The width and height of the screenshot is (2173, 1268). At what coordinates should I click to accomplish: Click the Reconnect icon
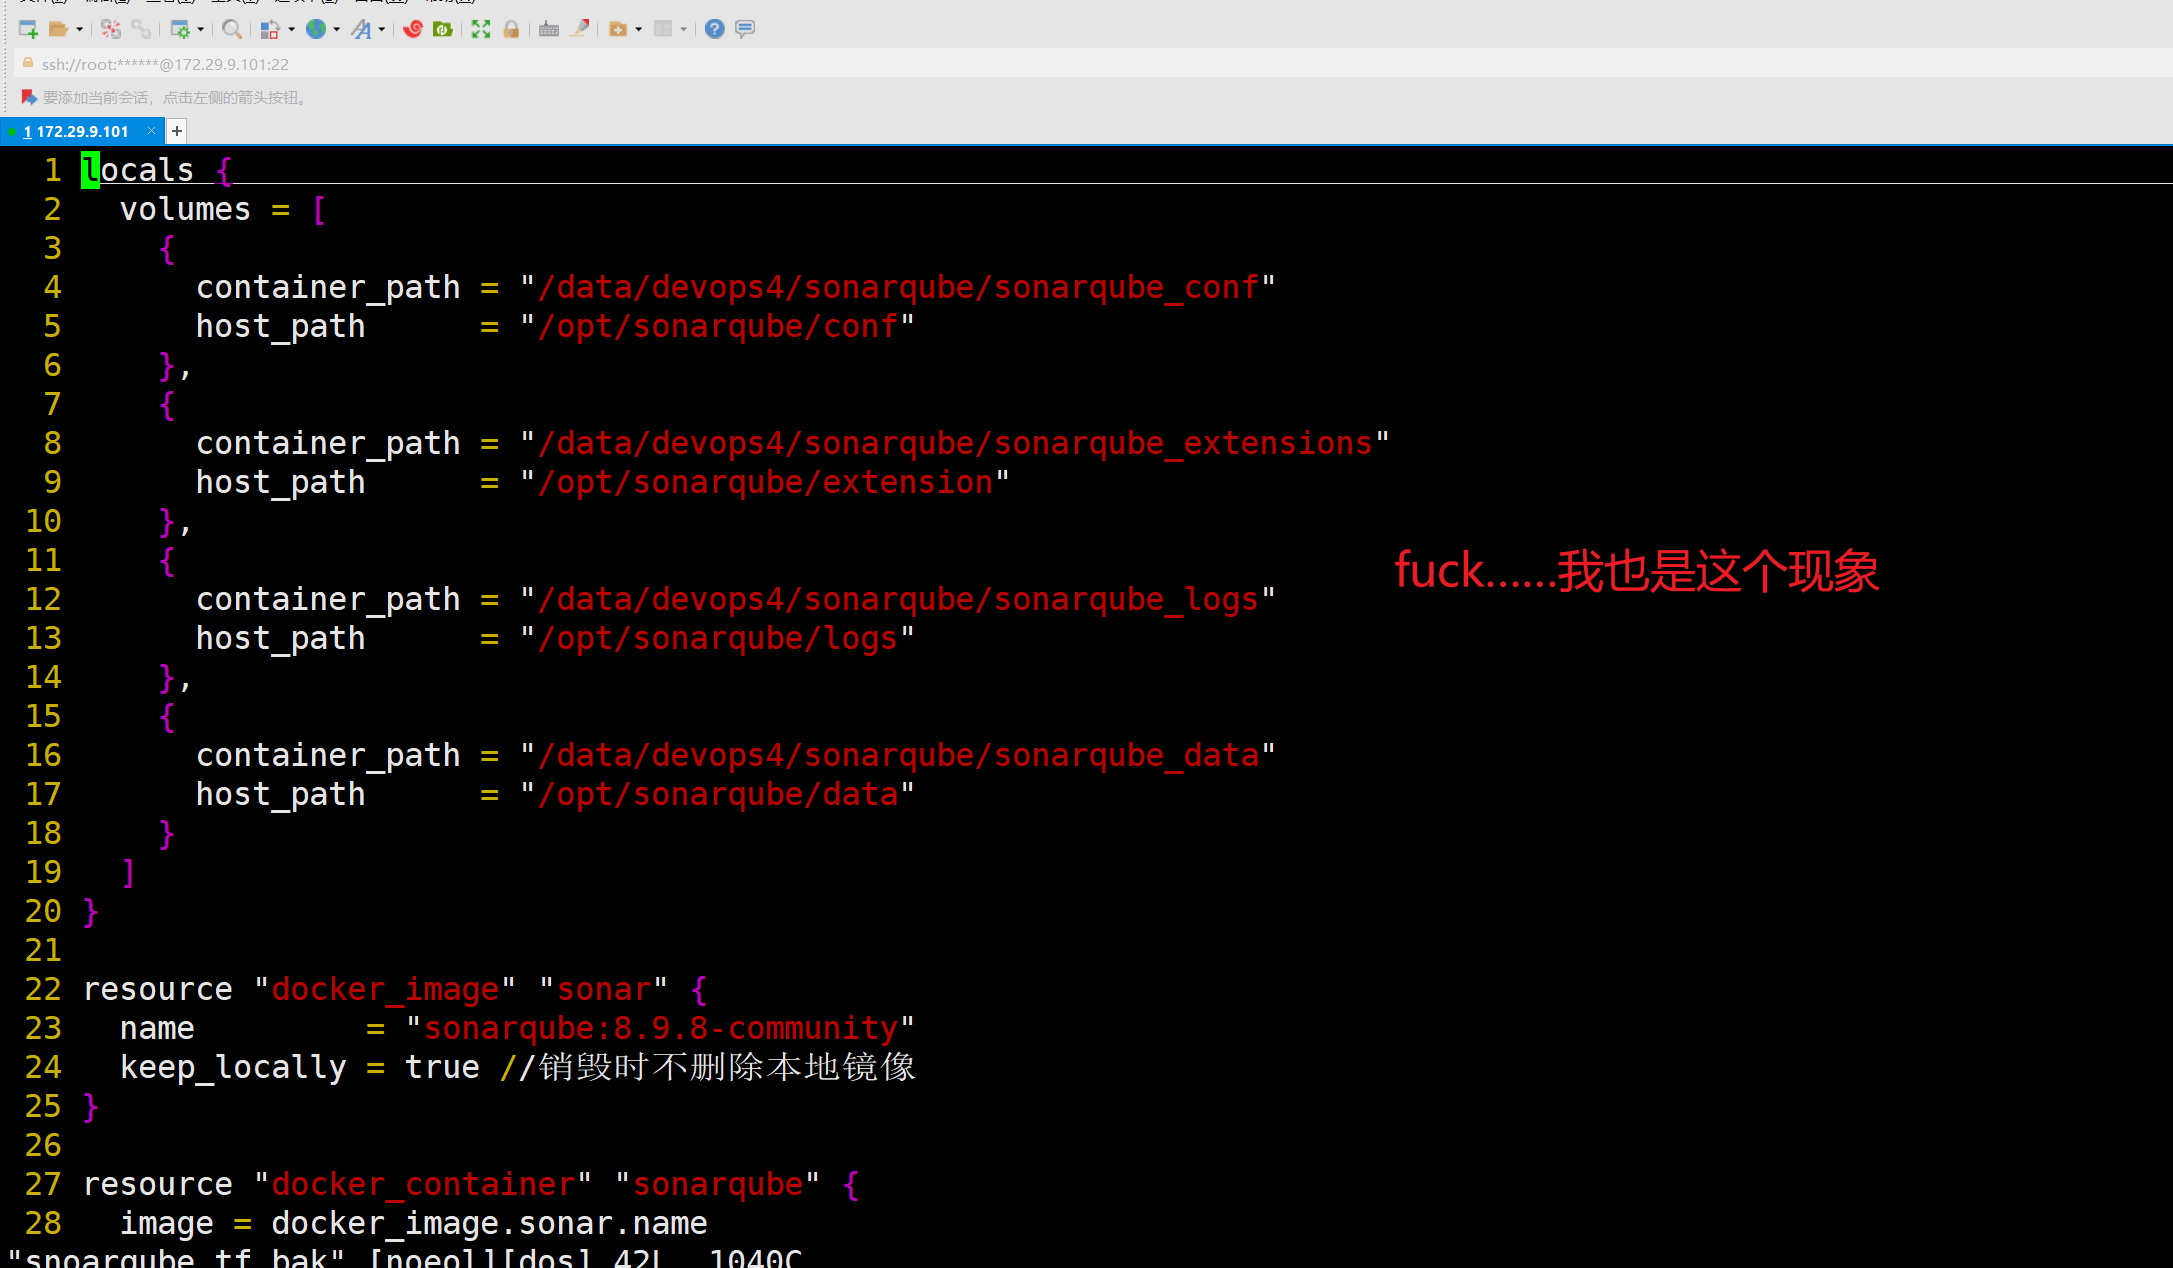tap(111, 29)
